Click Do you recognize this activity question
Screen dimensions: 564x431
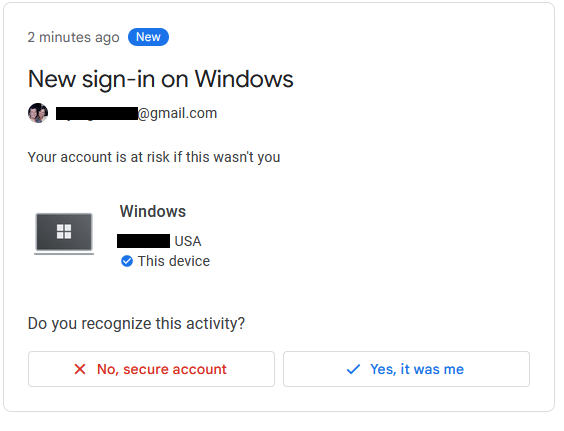(x=136, y=323)
